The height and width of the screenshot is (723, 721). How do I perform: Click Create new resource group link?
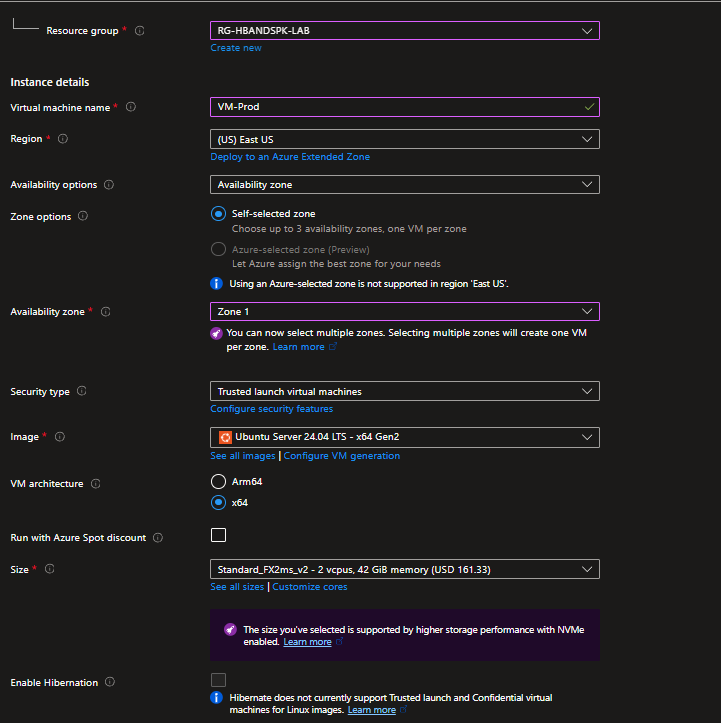tap(236, 48)
